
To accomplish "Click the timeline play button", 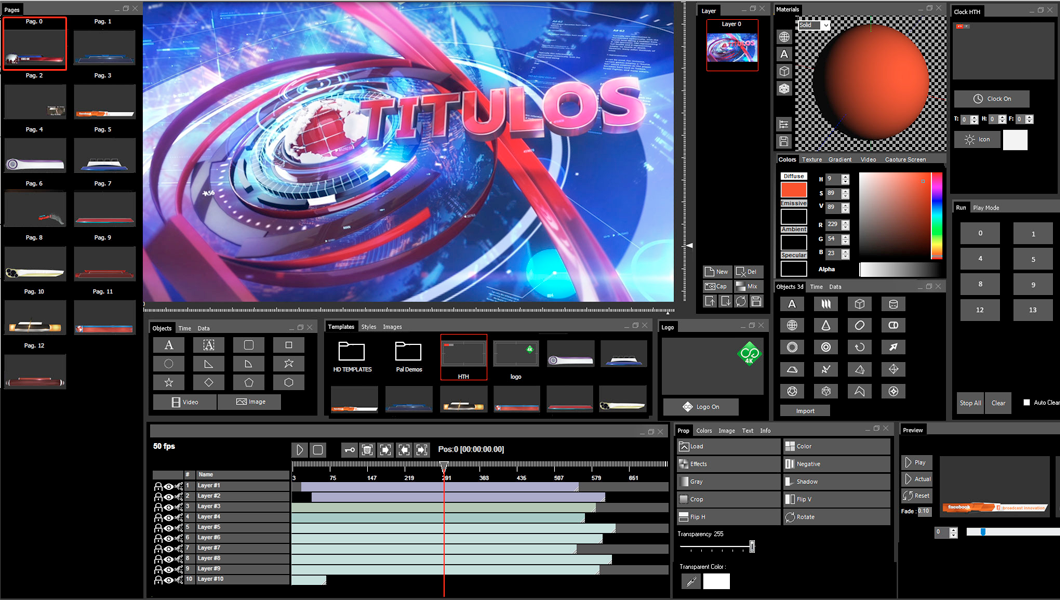I will click(x=299, y=450).
